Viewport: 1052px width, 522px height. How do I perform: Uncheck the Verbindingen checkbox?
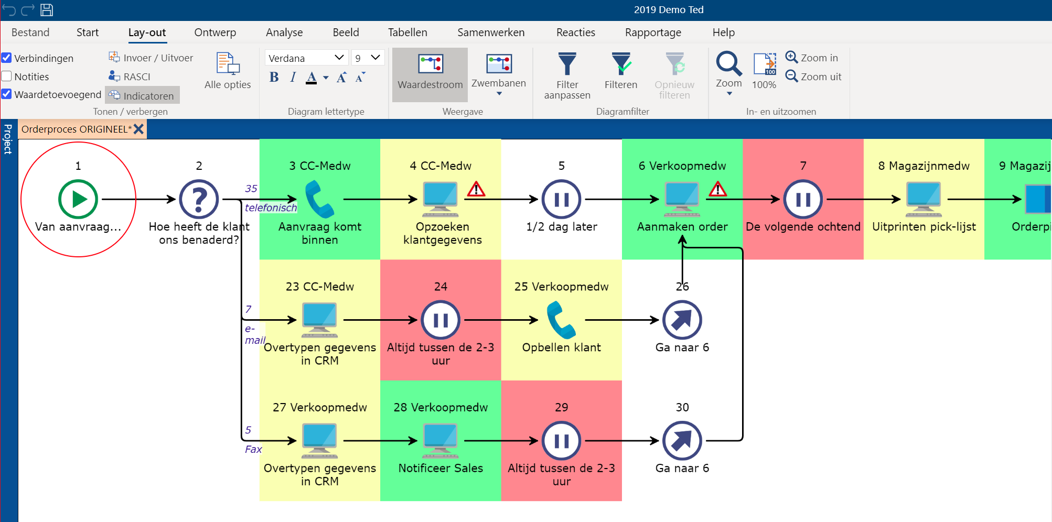pyautogui.click(x=6, y=58)
